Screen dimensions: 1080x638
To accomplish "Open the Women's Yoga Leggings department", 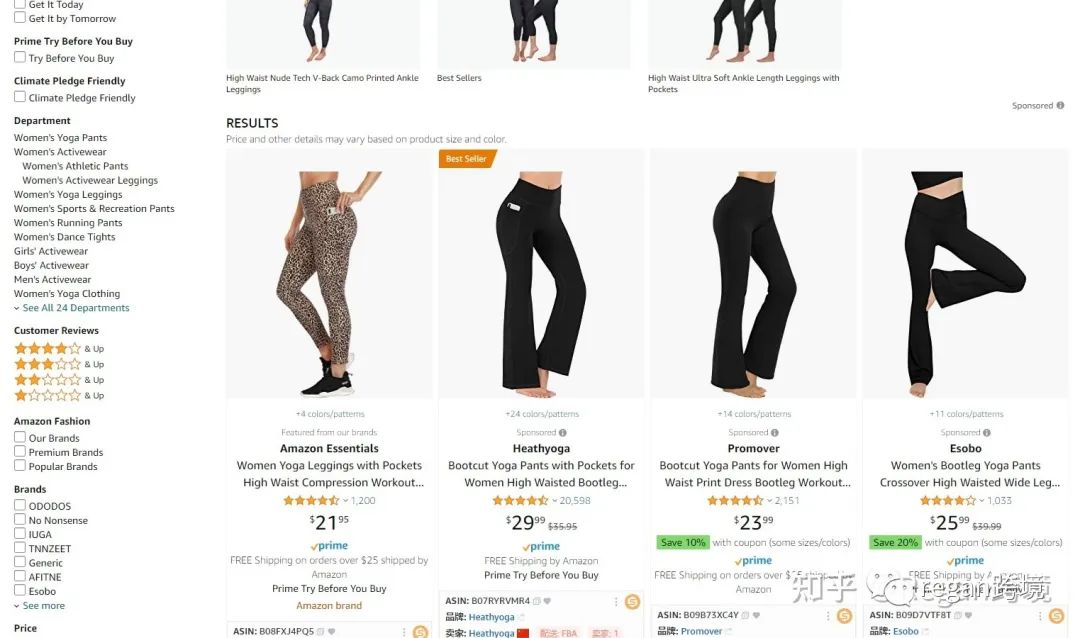I will [x=68, y=194].
